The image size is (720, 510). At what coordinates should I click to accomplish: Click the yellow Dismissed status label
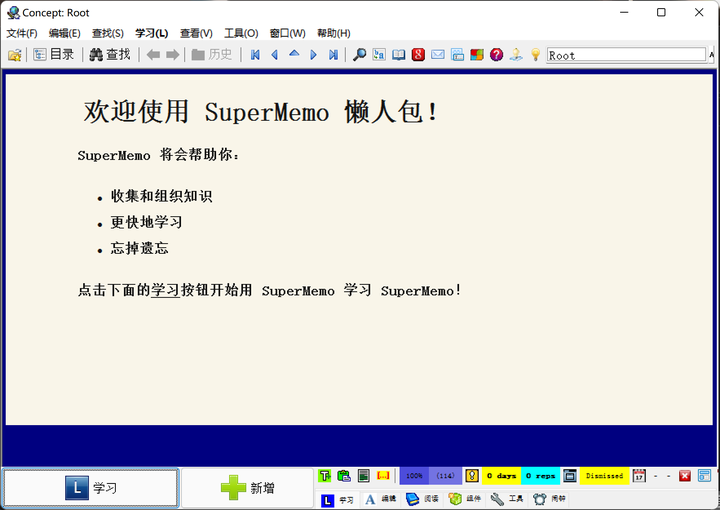click(x=604, y=476)
